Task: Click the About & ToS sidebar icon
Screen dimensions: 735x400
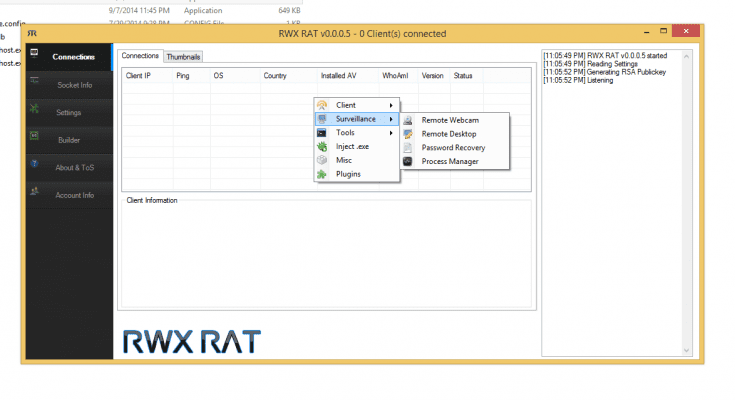Action: [35, 165]
